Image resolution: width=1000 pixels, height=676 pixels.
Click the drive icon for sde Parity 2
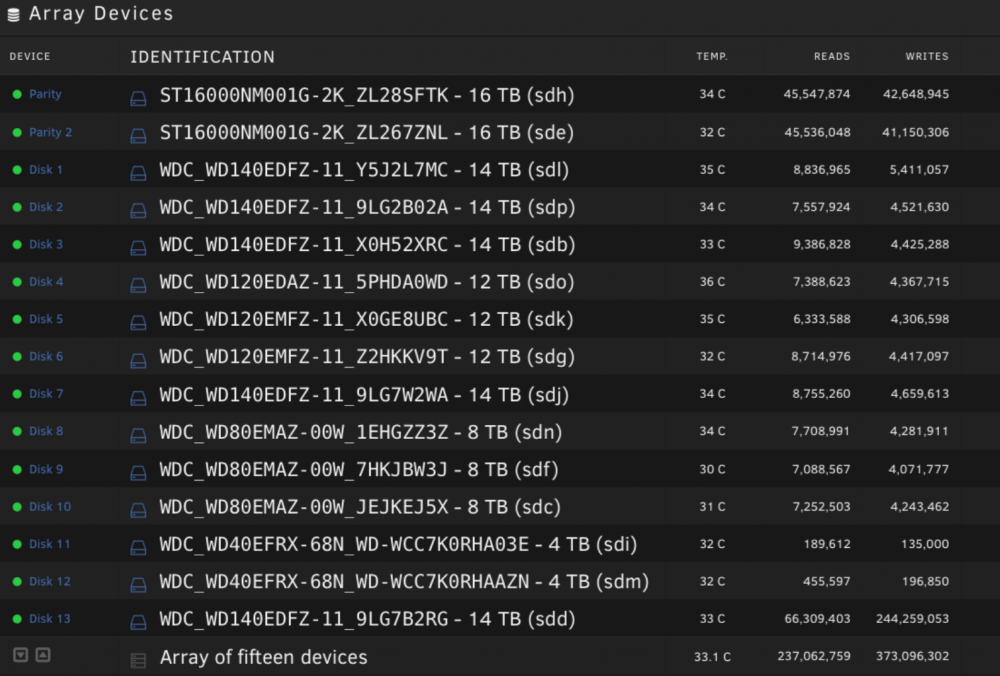pyautogui.click(x=138, y=136)
